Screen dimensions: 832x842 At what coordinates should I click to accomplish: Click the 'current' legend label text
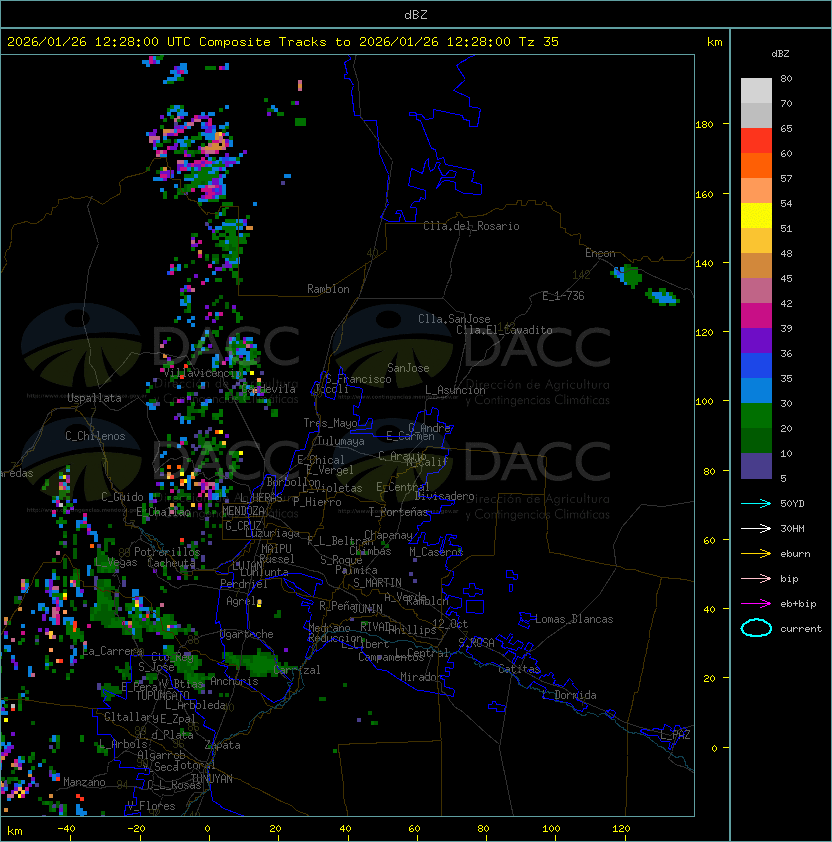(801, 629)
